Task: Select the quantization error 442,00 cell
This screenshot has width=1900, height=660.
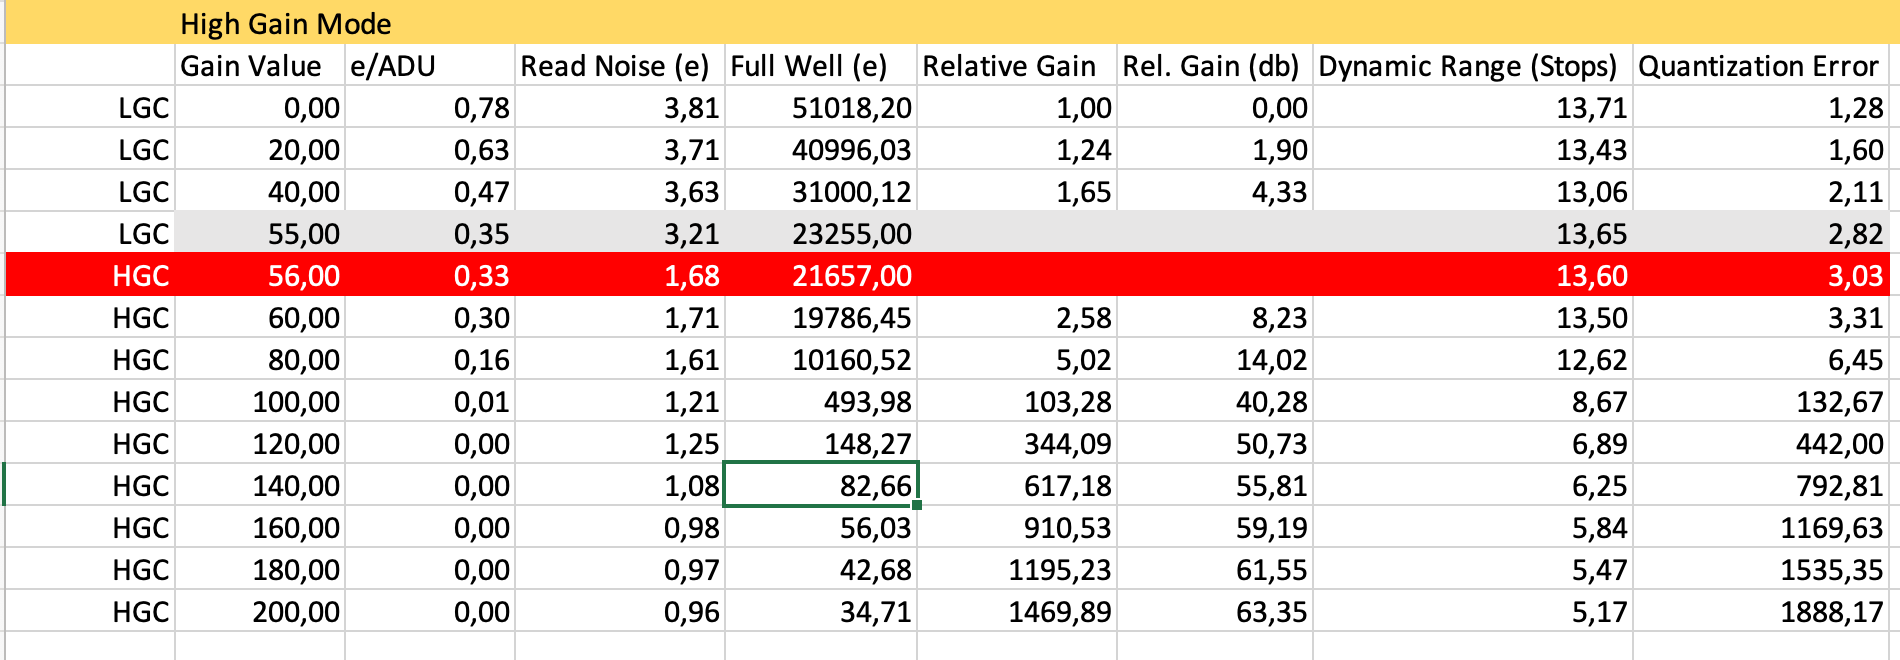Action: coord(1762,443)
